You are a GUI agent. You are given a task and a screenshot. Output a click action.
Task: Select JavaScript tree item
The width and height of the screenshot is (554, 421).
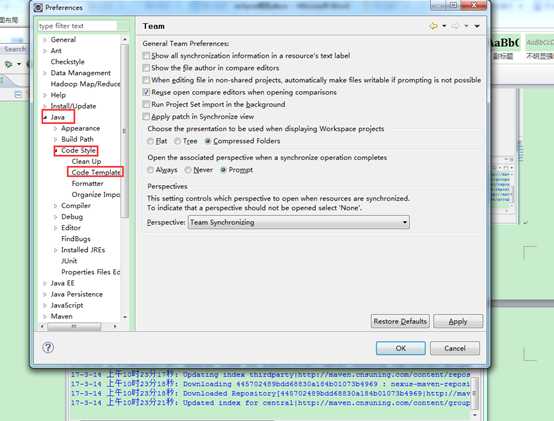click(67, 305)
